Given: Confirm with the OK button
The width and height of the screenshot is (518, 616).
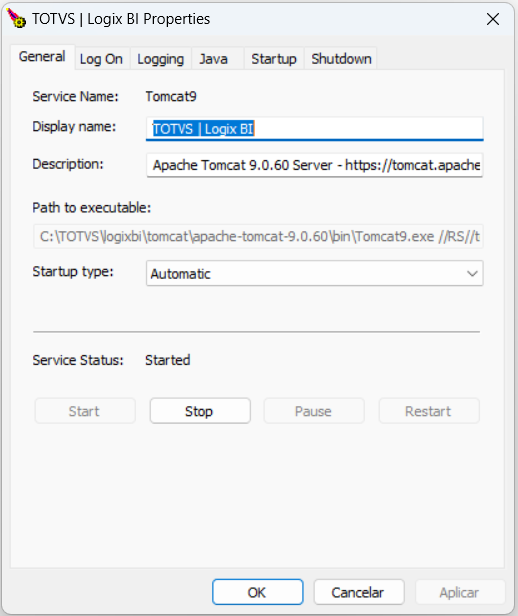Looking at the screenshot, I should click(x=258, y=592).
